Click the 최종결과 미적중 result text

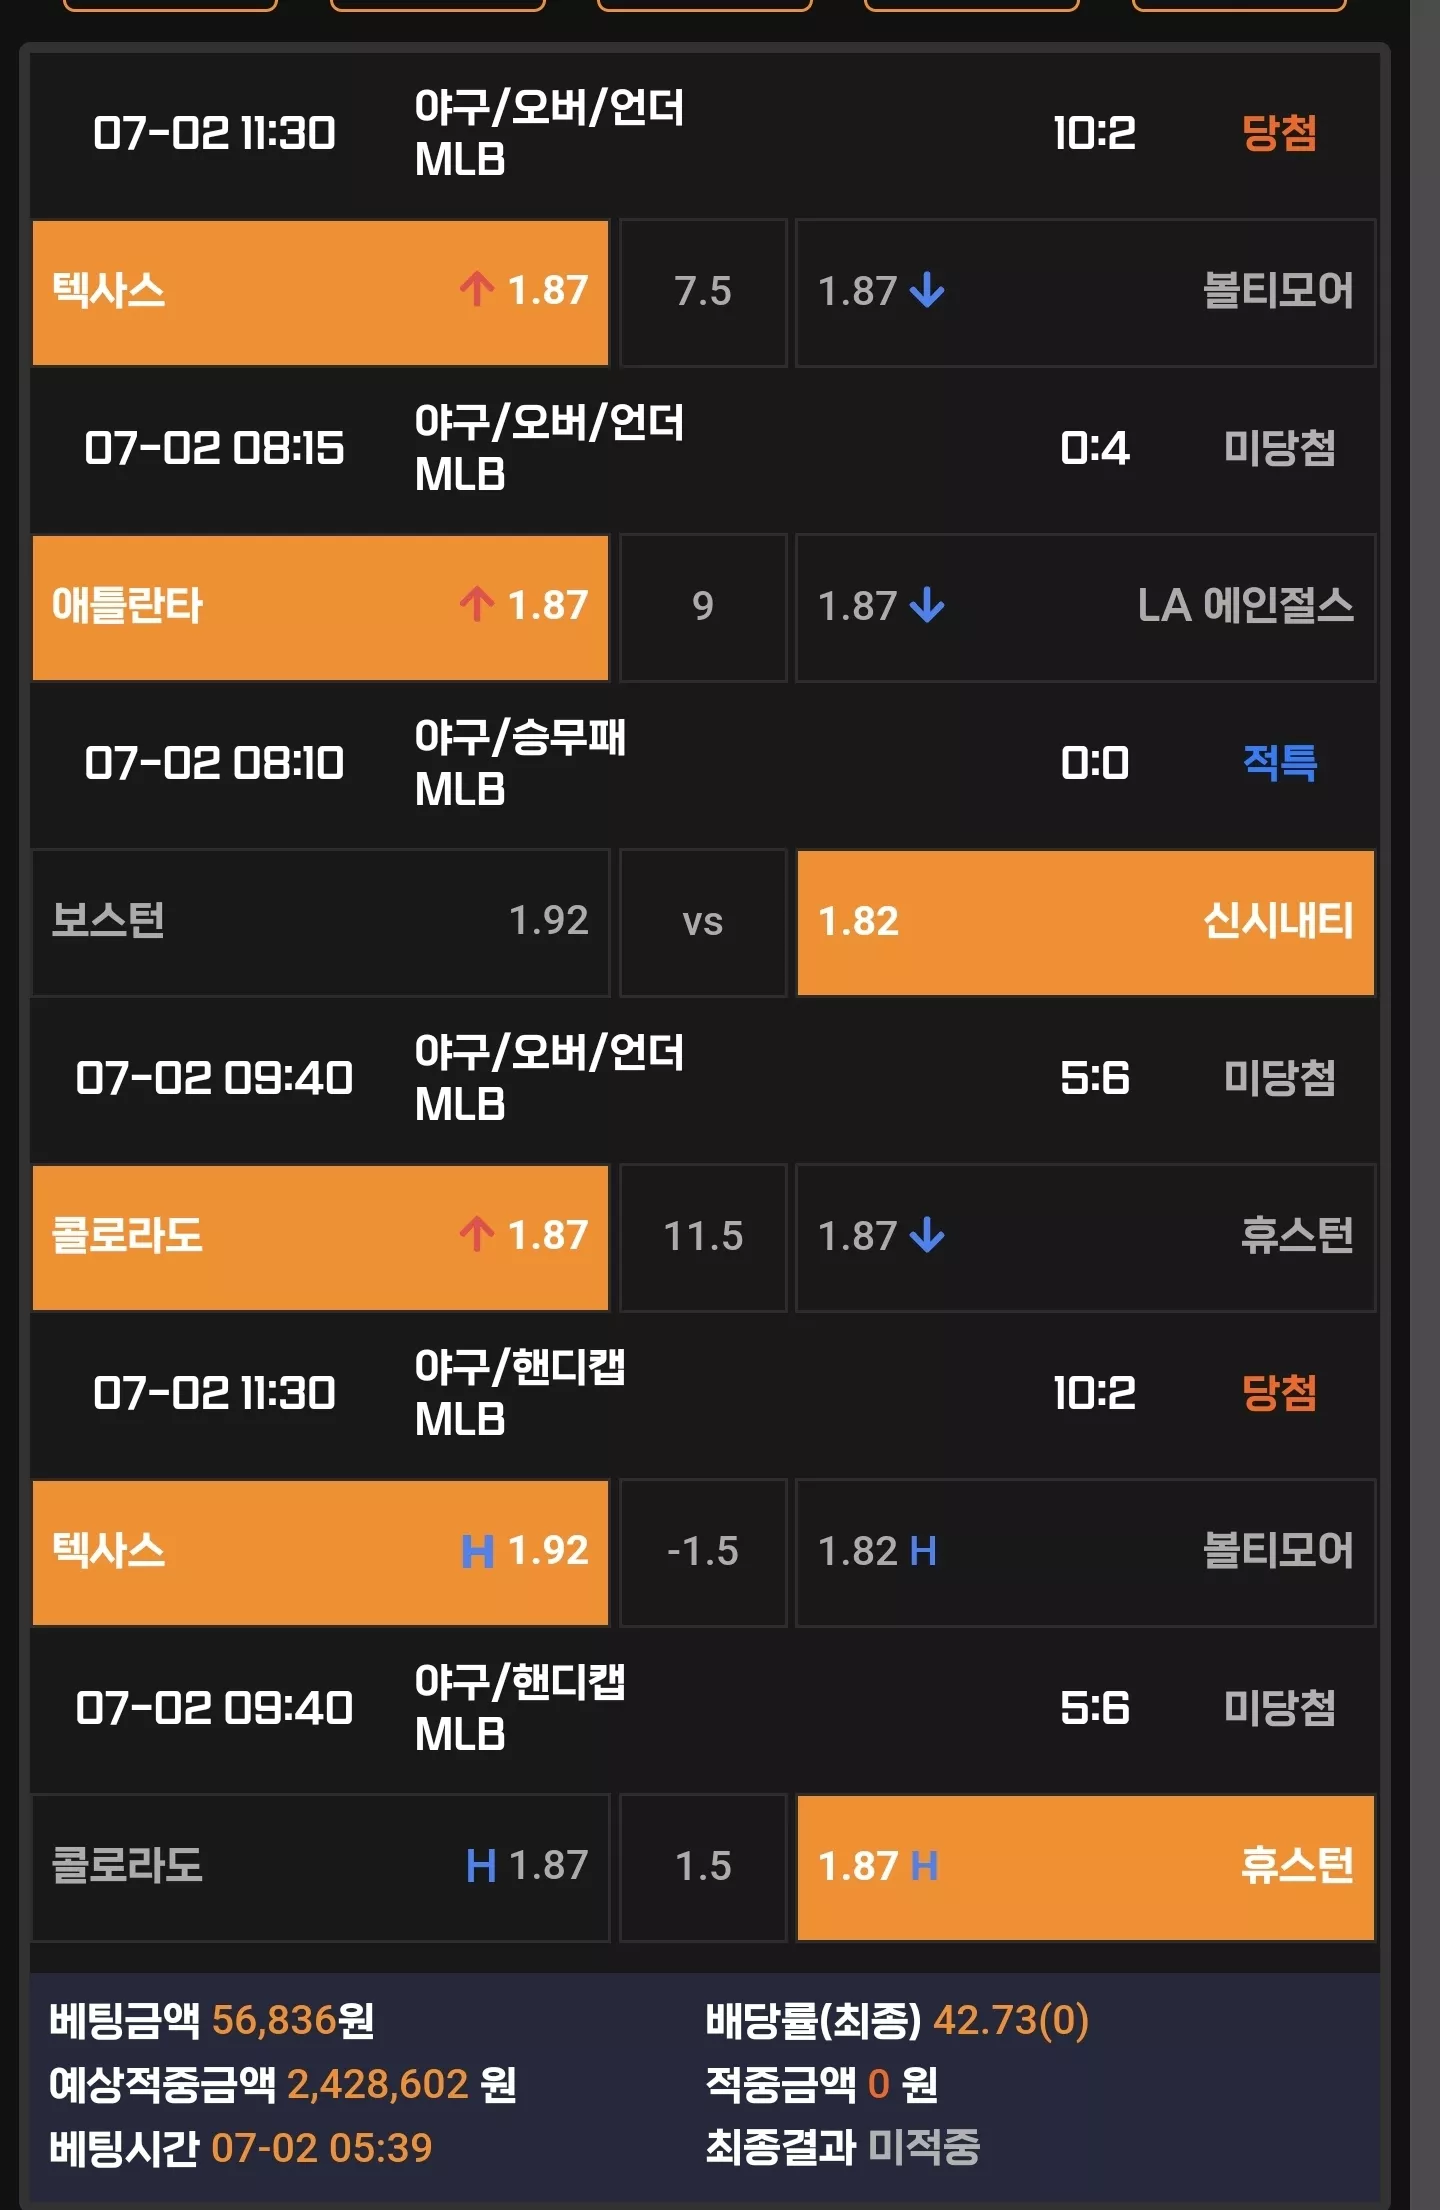click(843, 2147)
